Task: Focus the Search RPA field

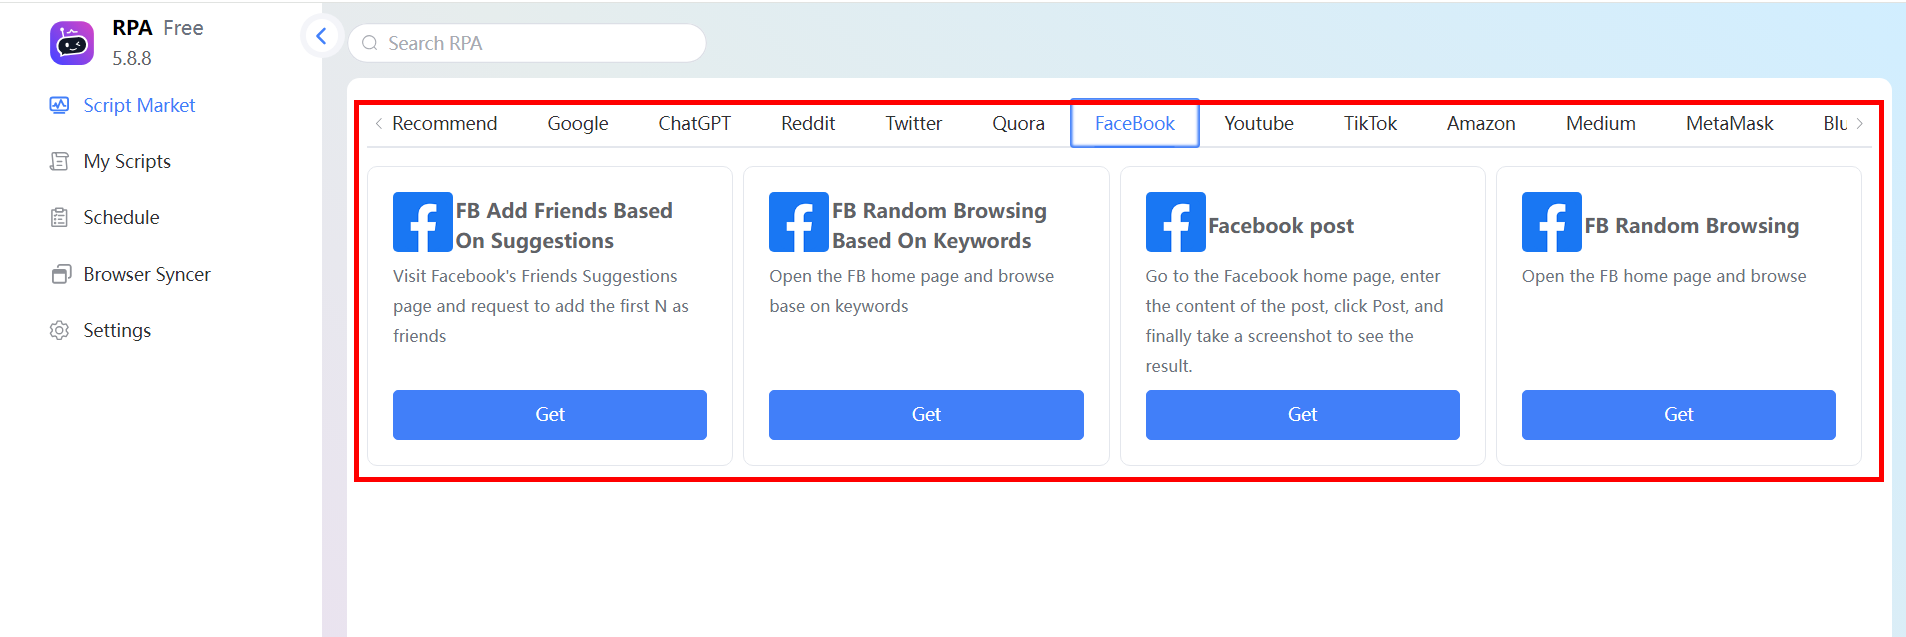Action: [527, 43]
